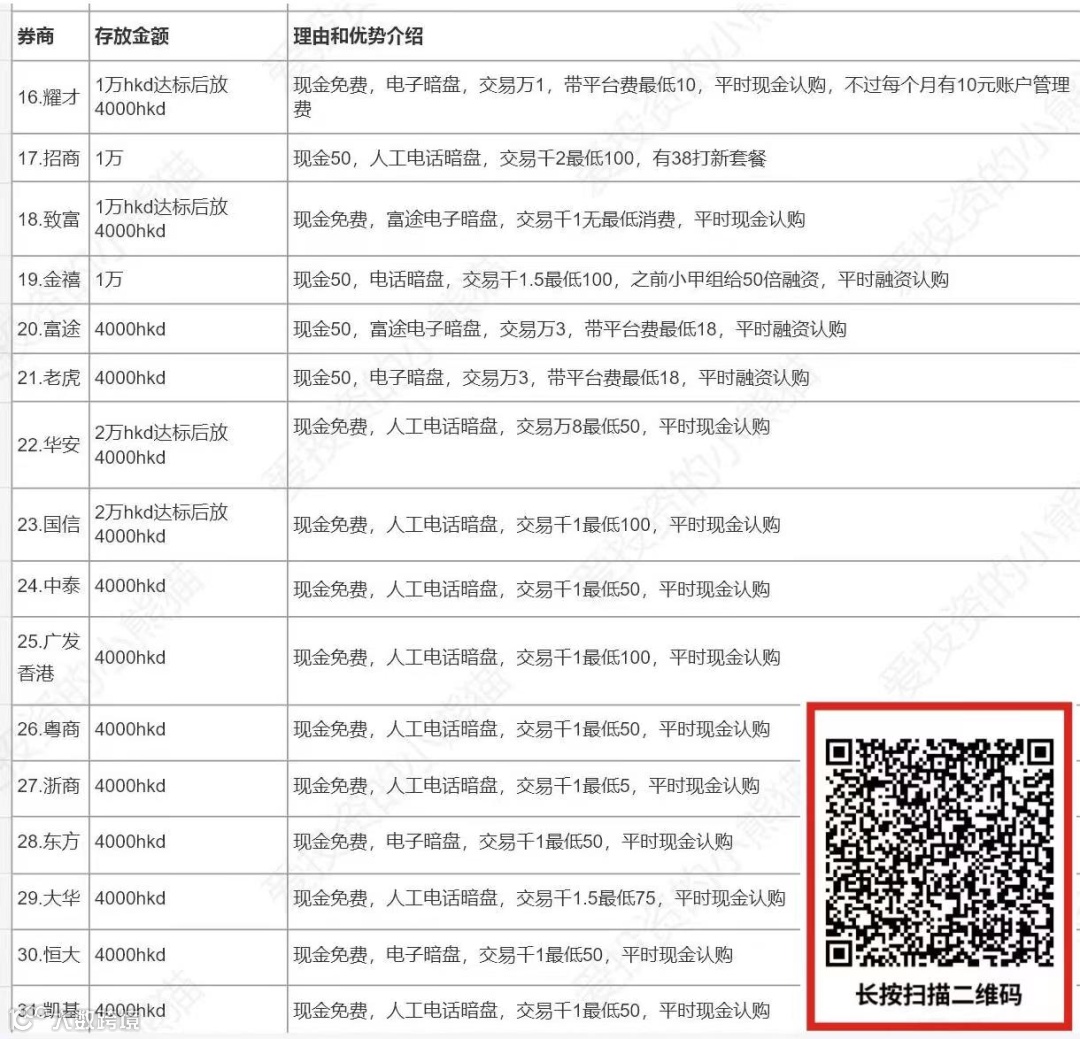Select 4000hkd in the 24.中泰 row
The height and width of the screenshot is (1039, 1080).
[130, 586]
